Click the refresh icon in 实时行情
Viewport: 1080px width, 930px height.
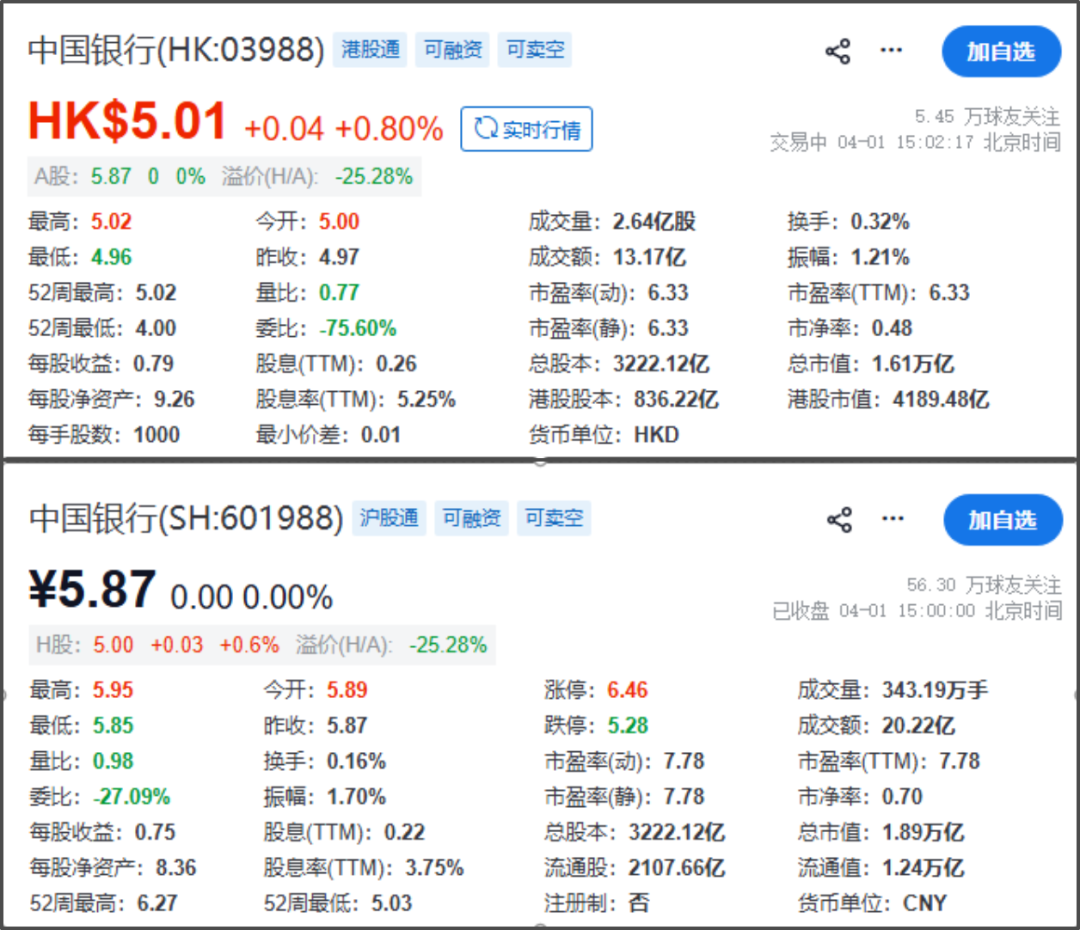(x=485, y=129)
